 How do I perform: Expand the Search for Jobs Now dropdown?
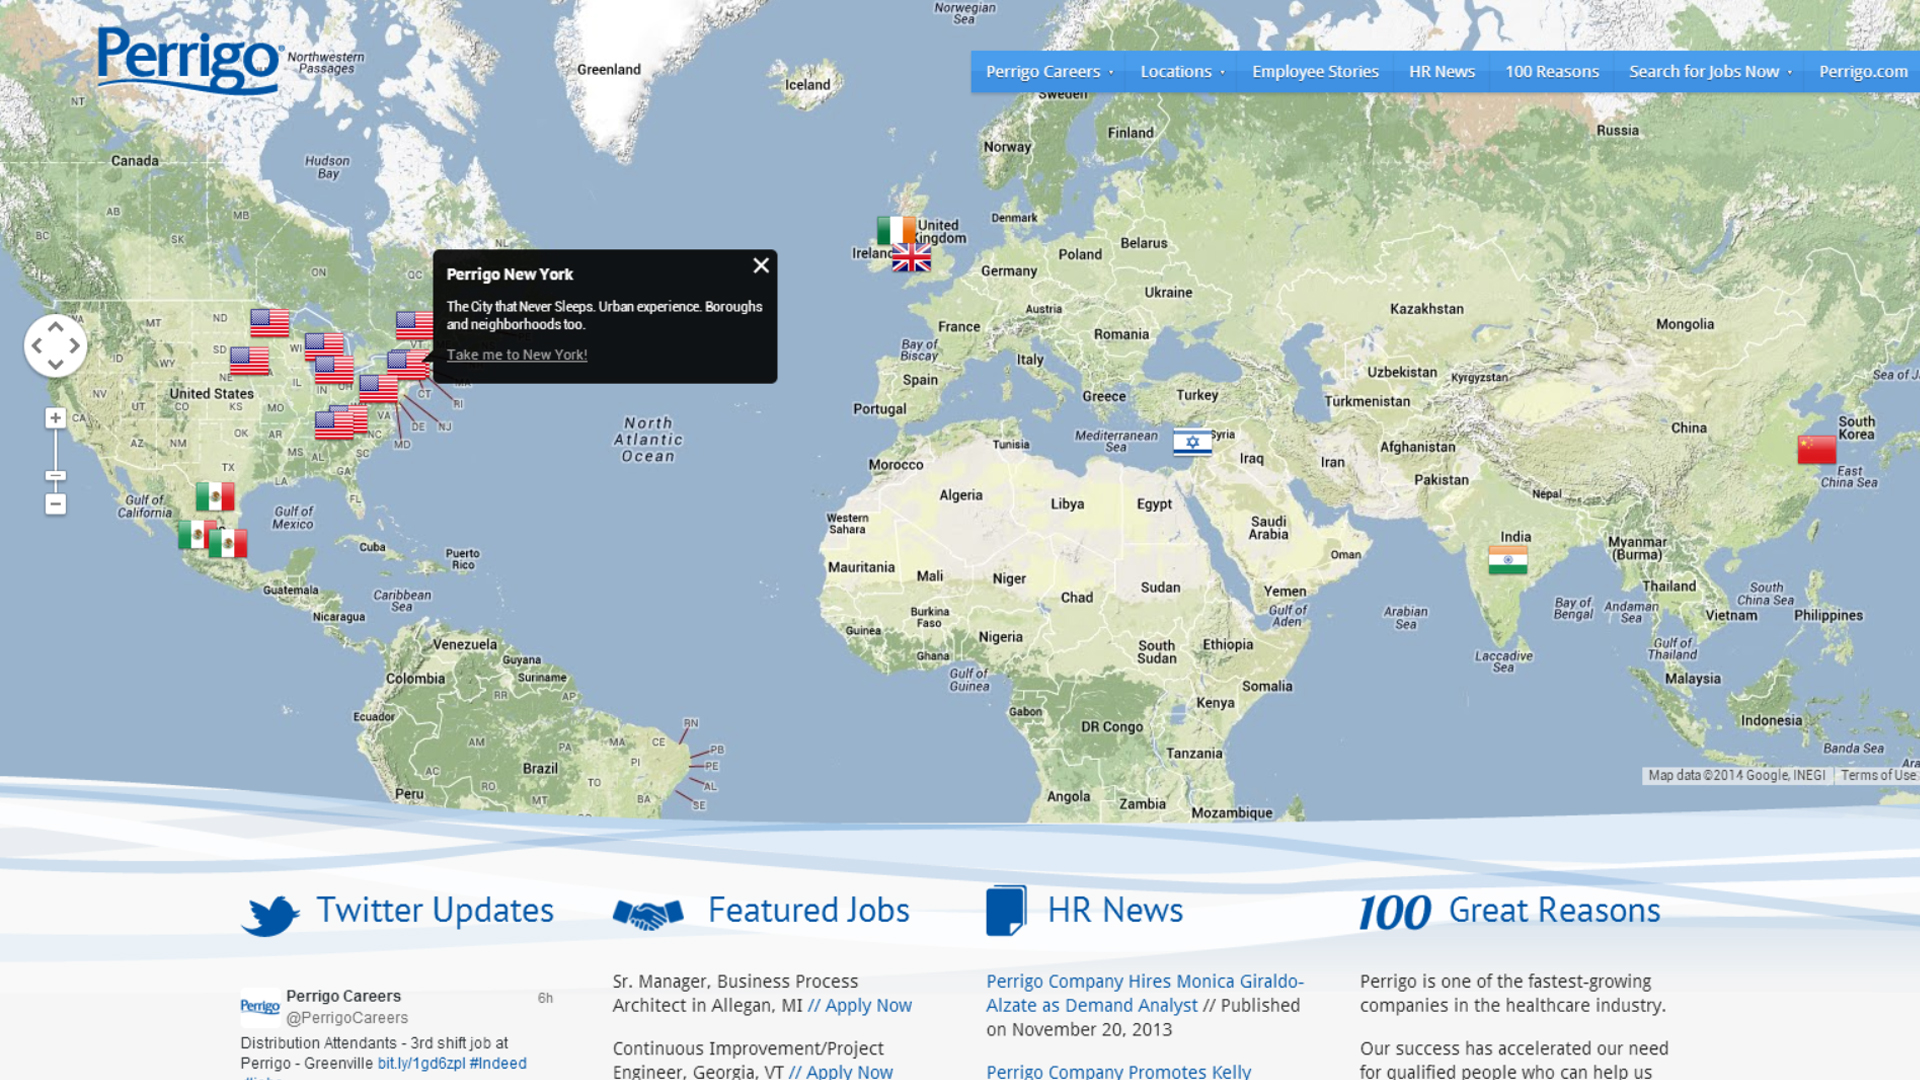pyautogui.click(x=1709, y=72)
